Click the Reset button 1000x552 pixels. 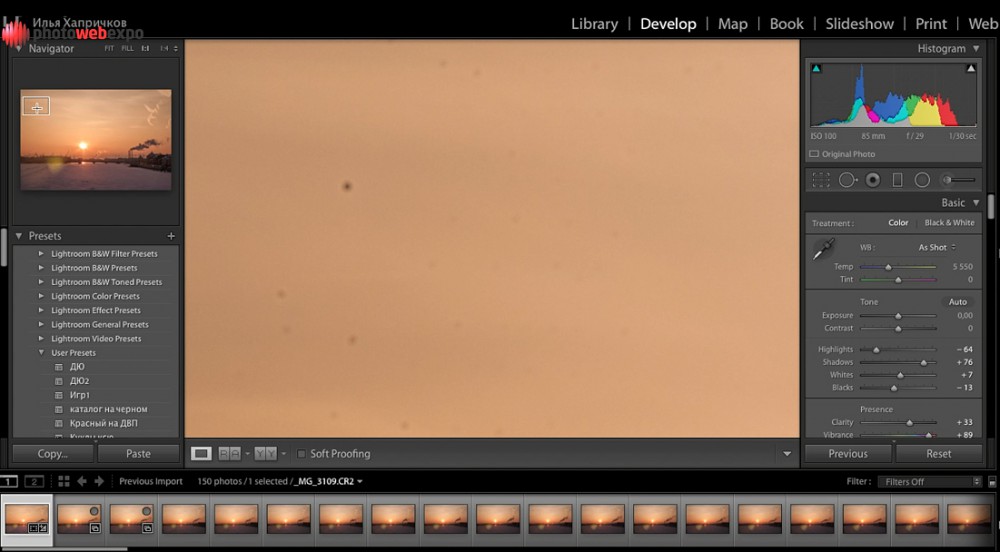click(939, 454)
